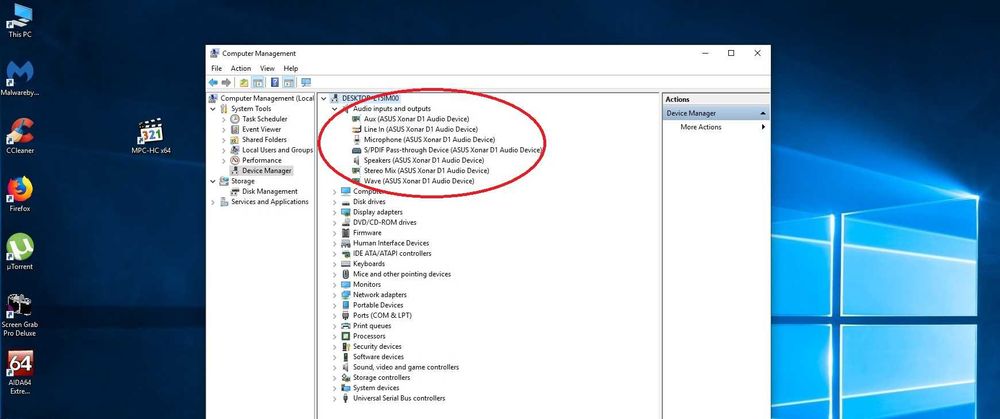The width and height of the screenshot is (1000, 419).
Task: Select the Storage controllers row
Action: (381, 378)
